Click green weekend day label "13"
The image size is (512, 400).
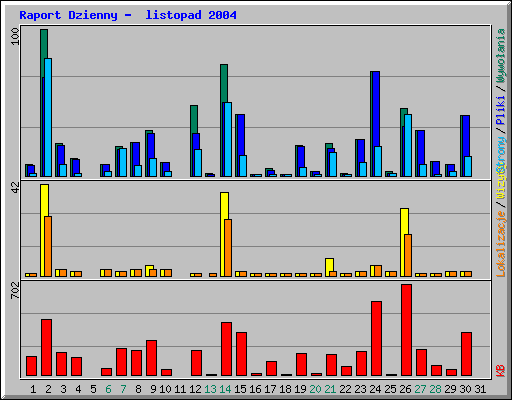[210, 389]
